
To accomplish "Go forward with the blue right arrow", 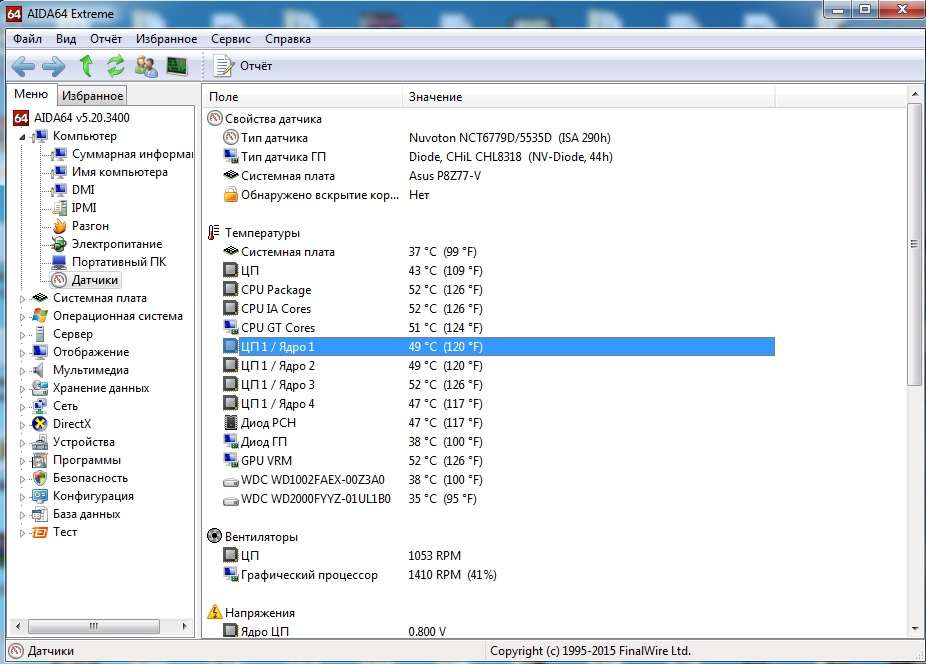I will [53, 66].
